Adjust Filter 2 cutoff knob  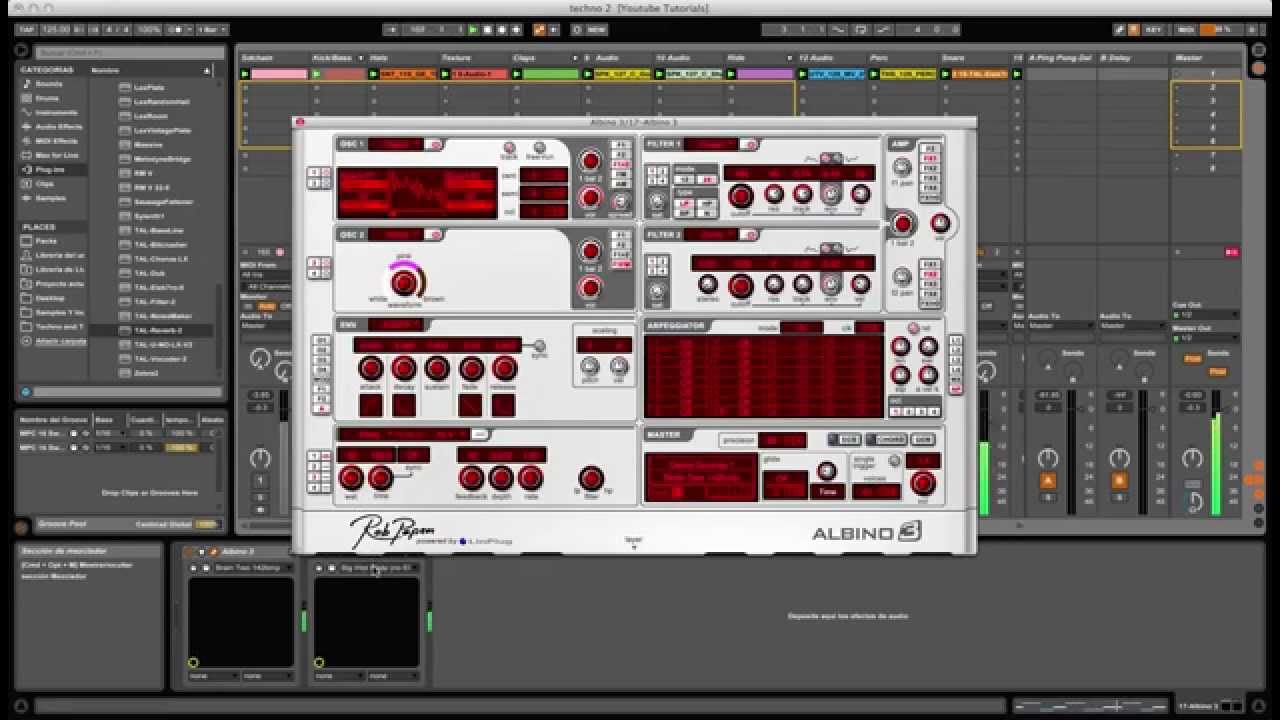[740, 286]
